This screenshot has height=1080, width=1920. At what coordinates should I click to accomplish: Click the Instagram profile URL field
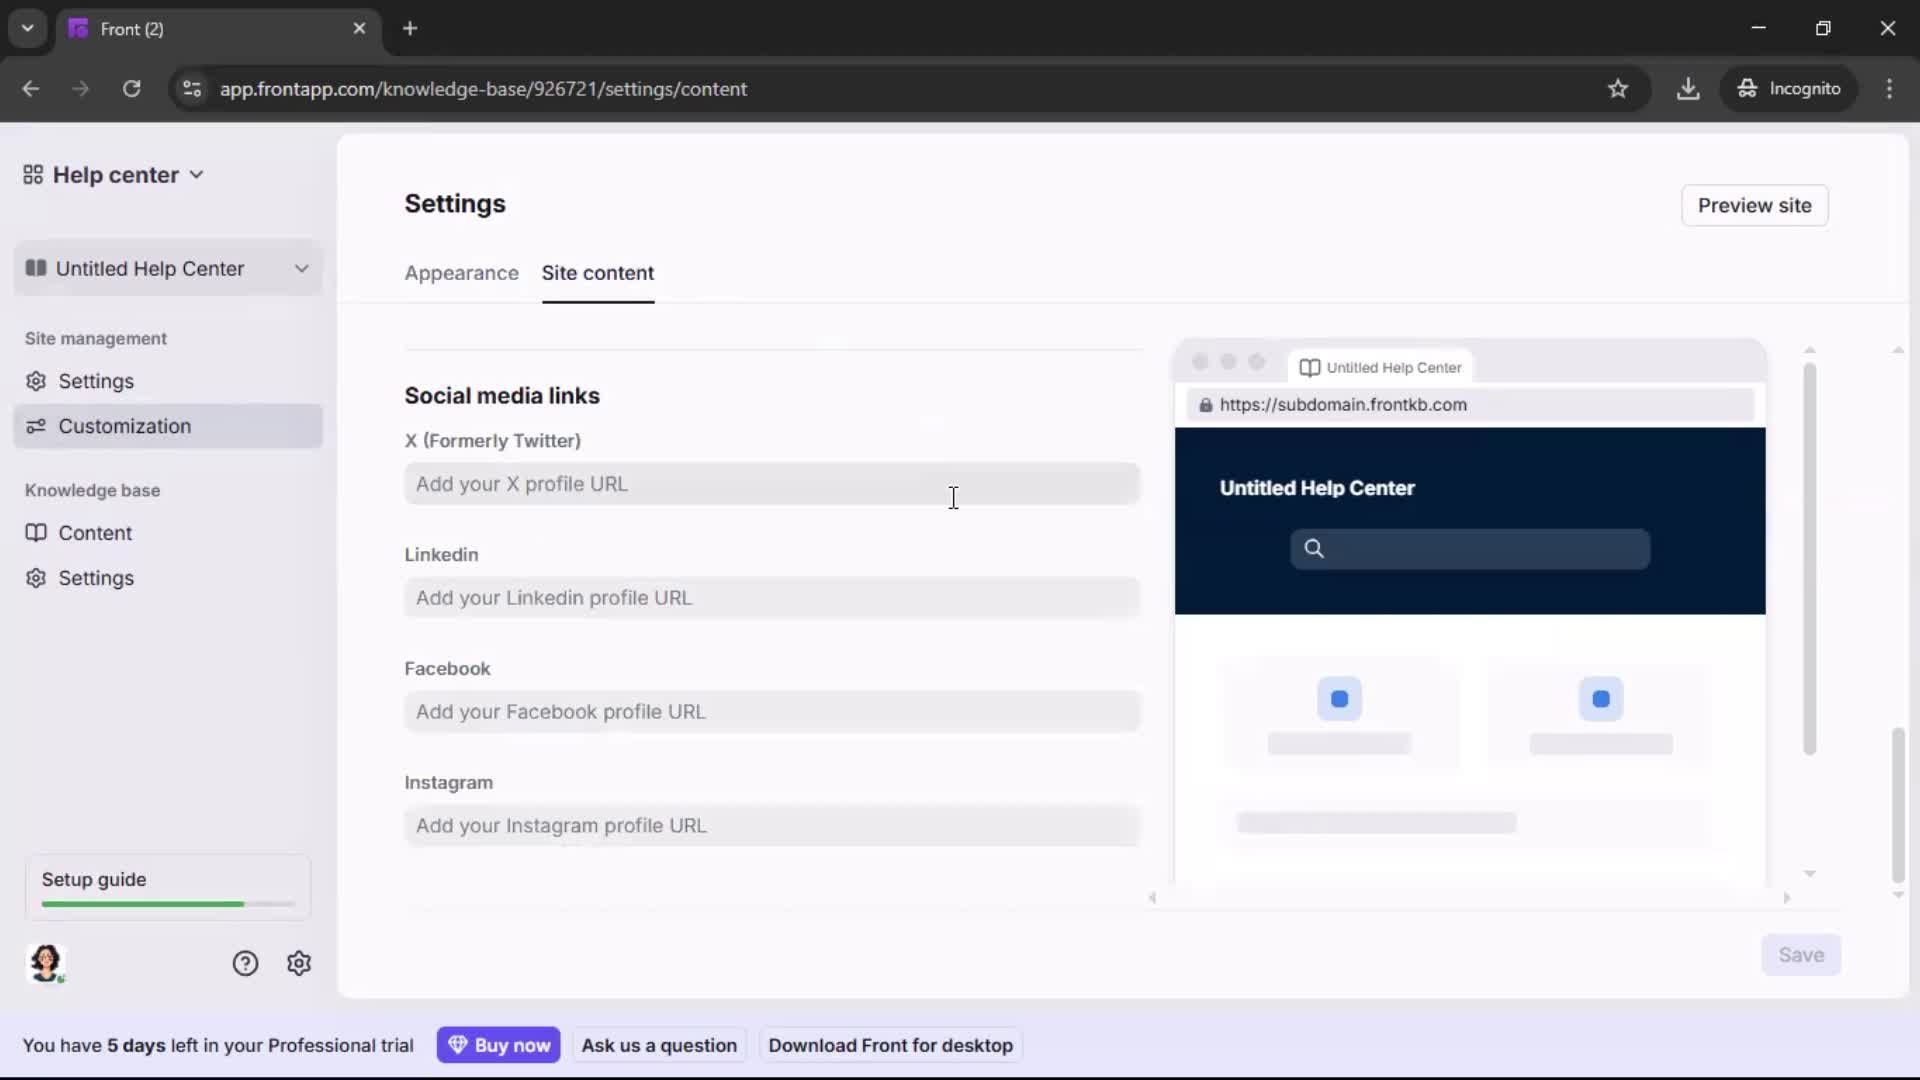point(771,826)
